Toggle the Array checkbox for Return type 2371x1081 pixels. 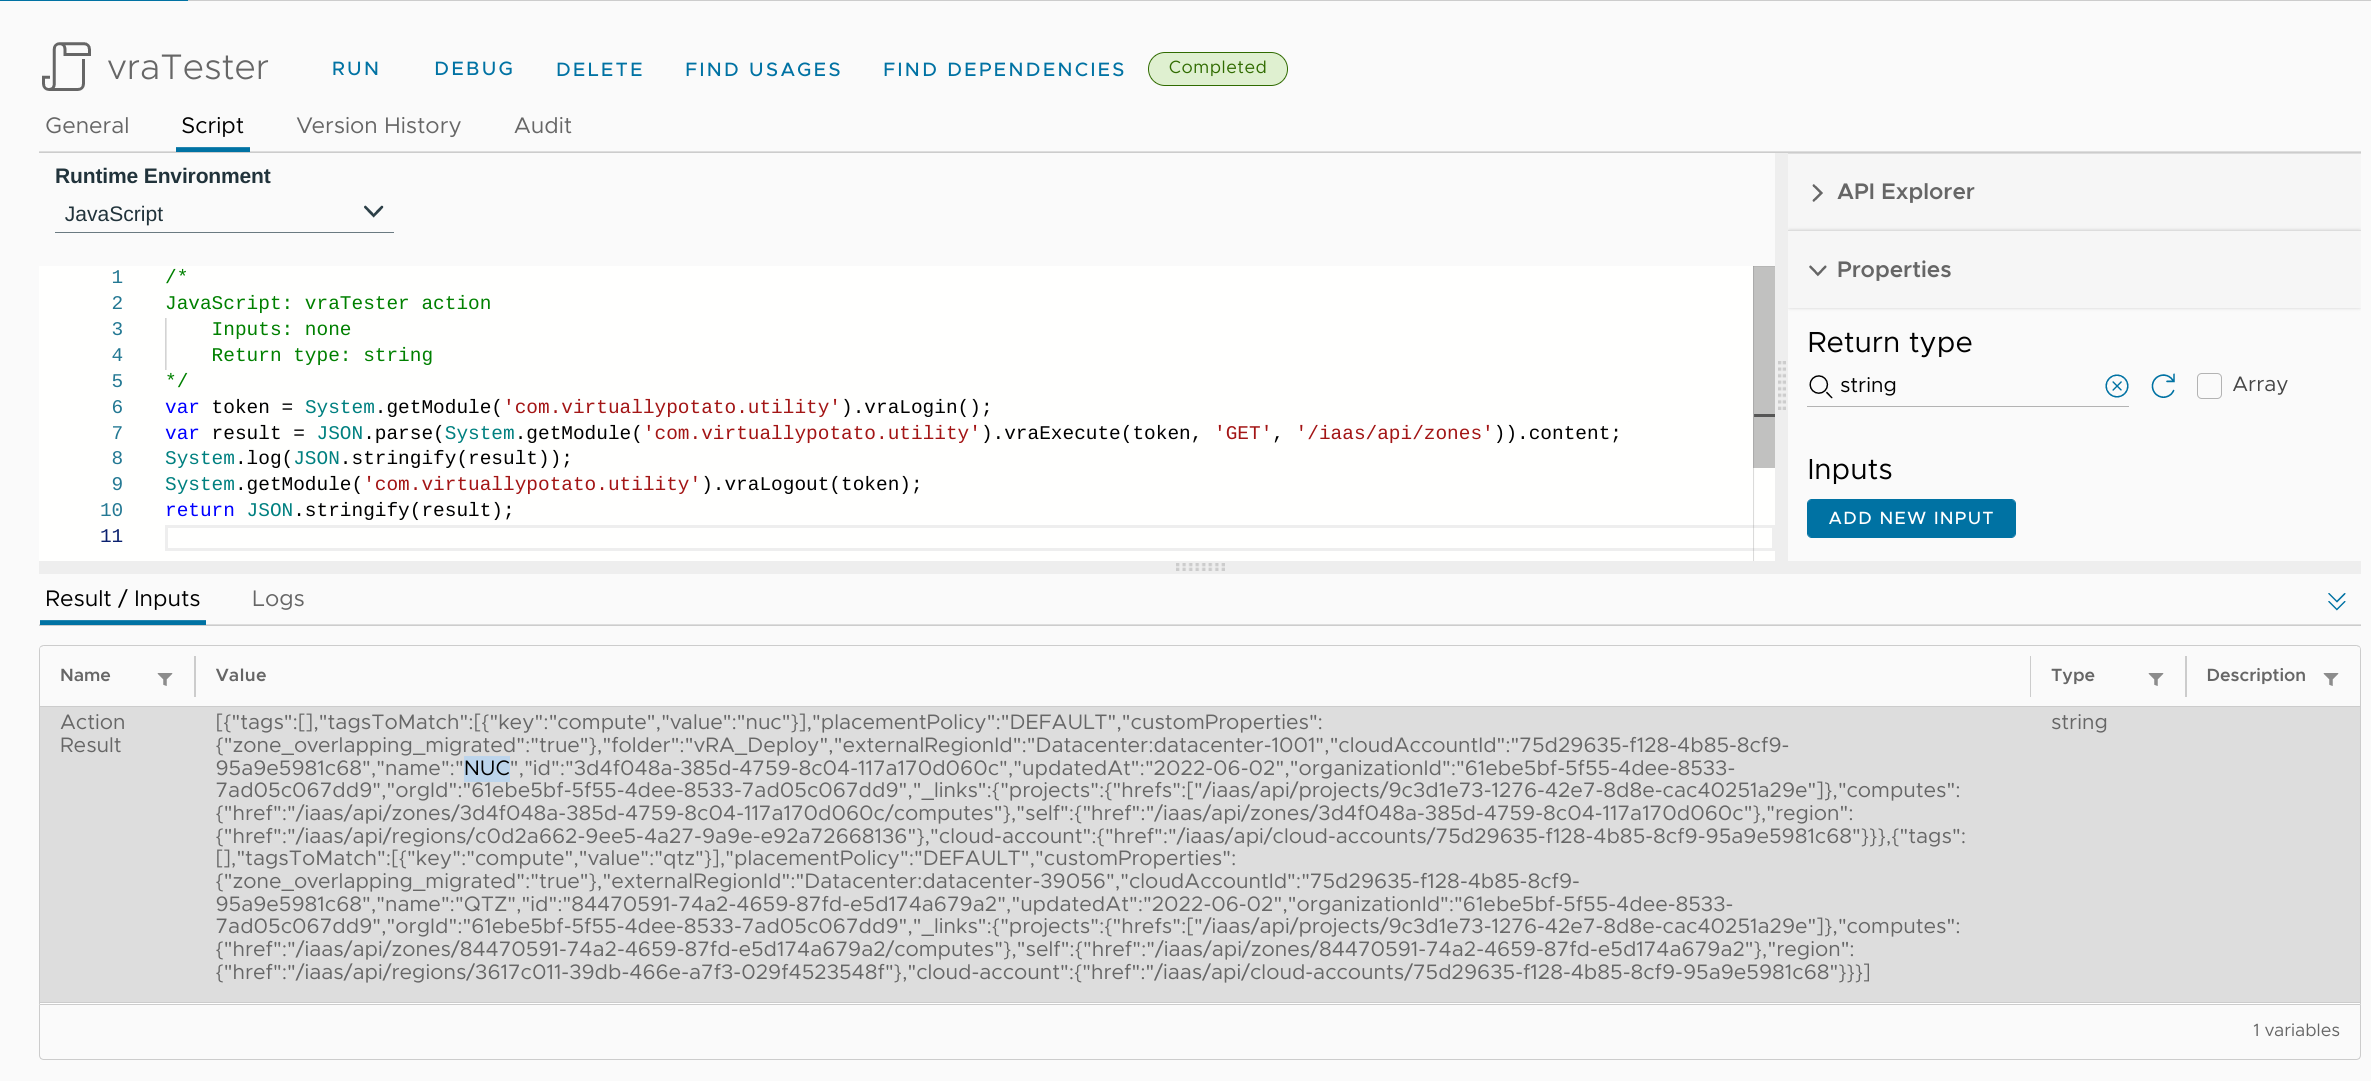click(x=2211, y=386)
